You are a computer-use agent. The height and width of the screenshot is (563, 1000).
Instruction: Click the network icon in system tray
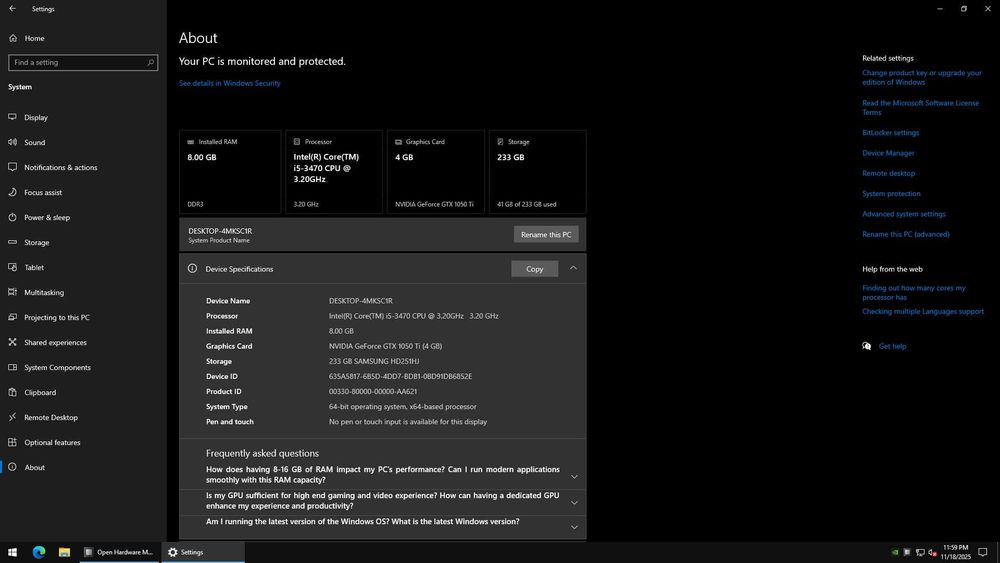pyautogui.click(x=920, y=552)
